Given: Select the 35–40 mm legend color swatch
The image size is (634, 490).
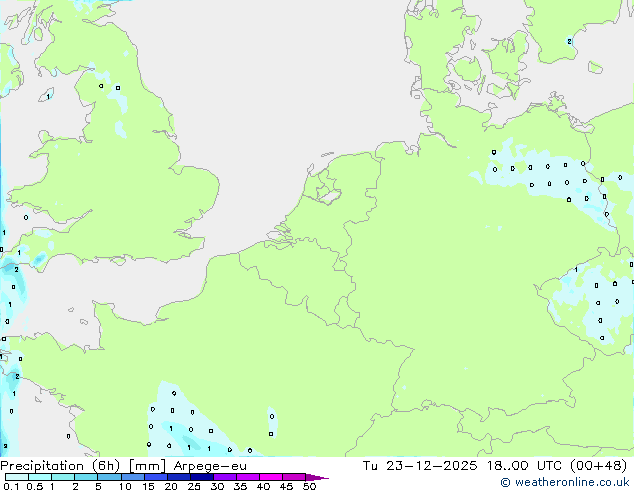Looking at the screenshot, I should click(248, 477).
